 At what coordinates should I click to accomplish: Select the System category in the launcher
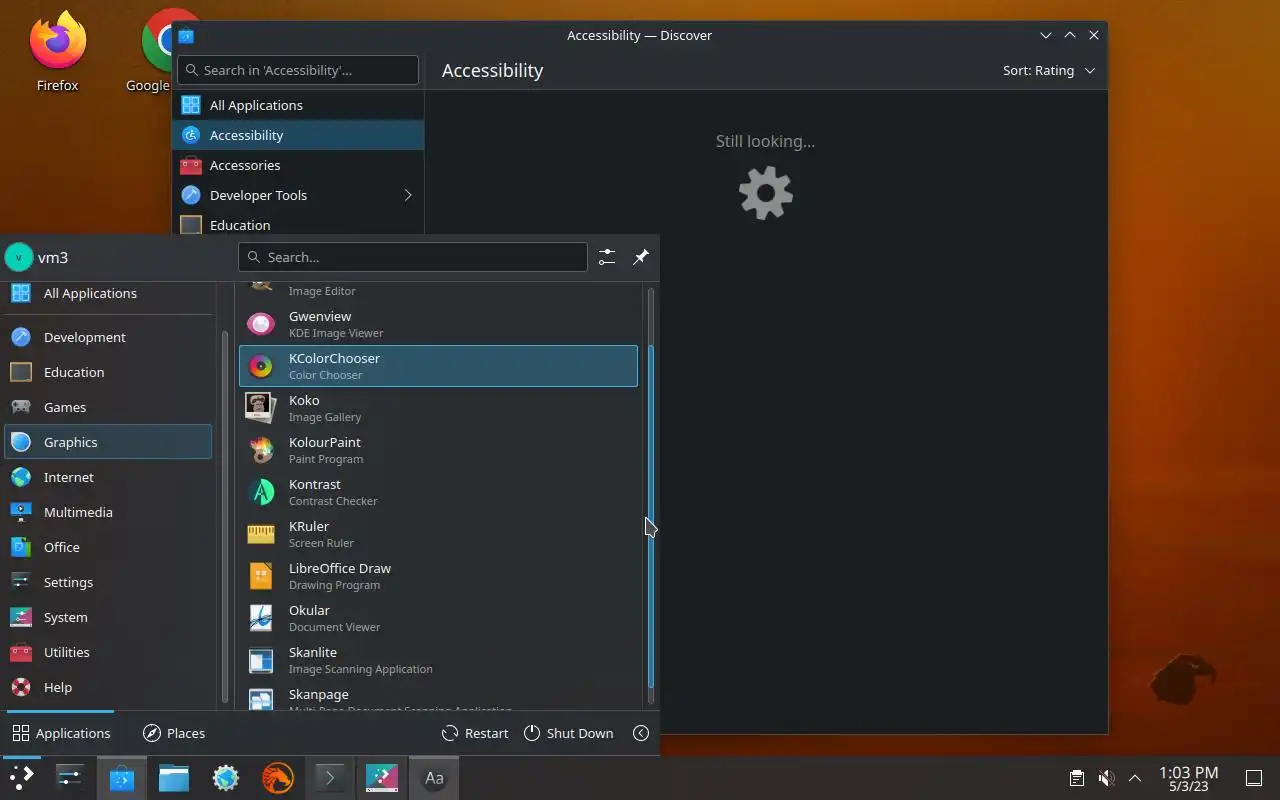[x=108, y=617]
